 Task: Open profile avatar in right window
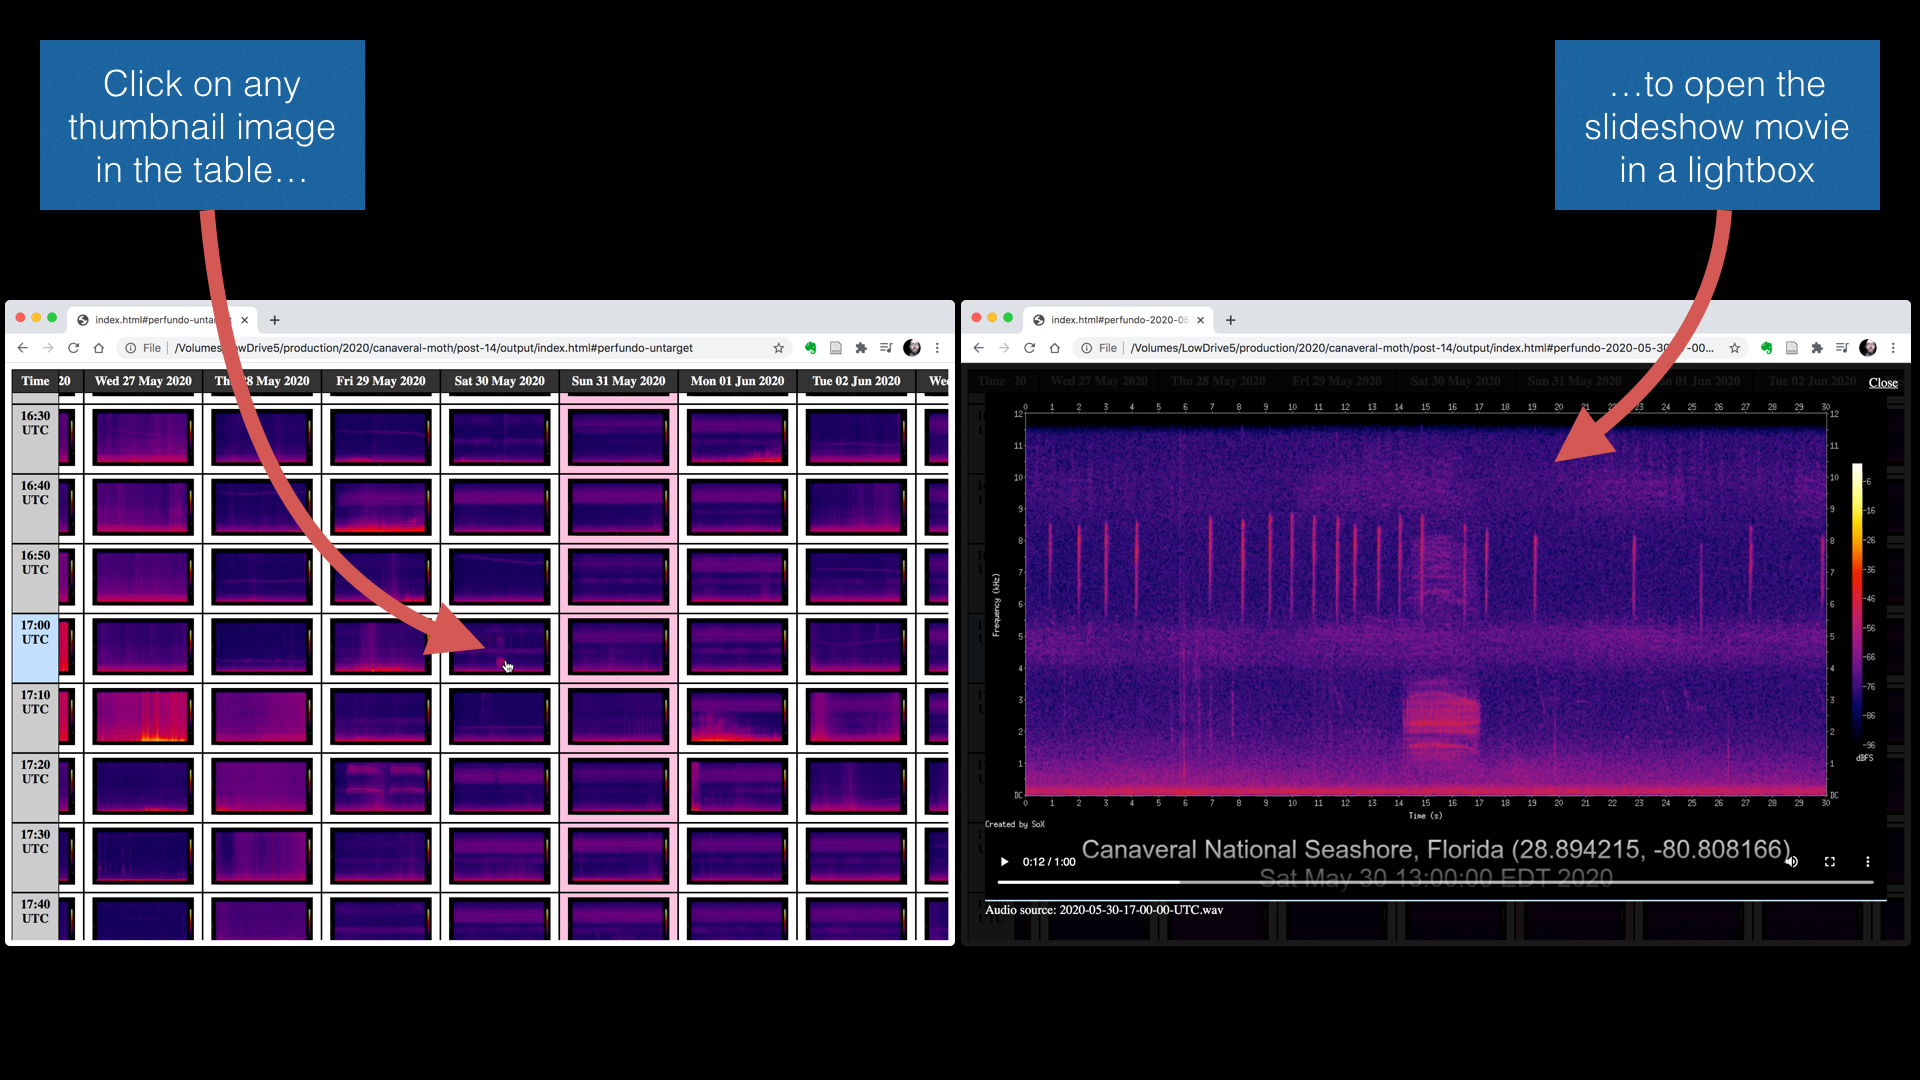pos(1868,348)
